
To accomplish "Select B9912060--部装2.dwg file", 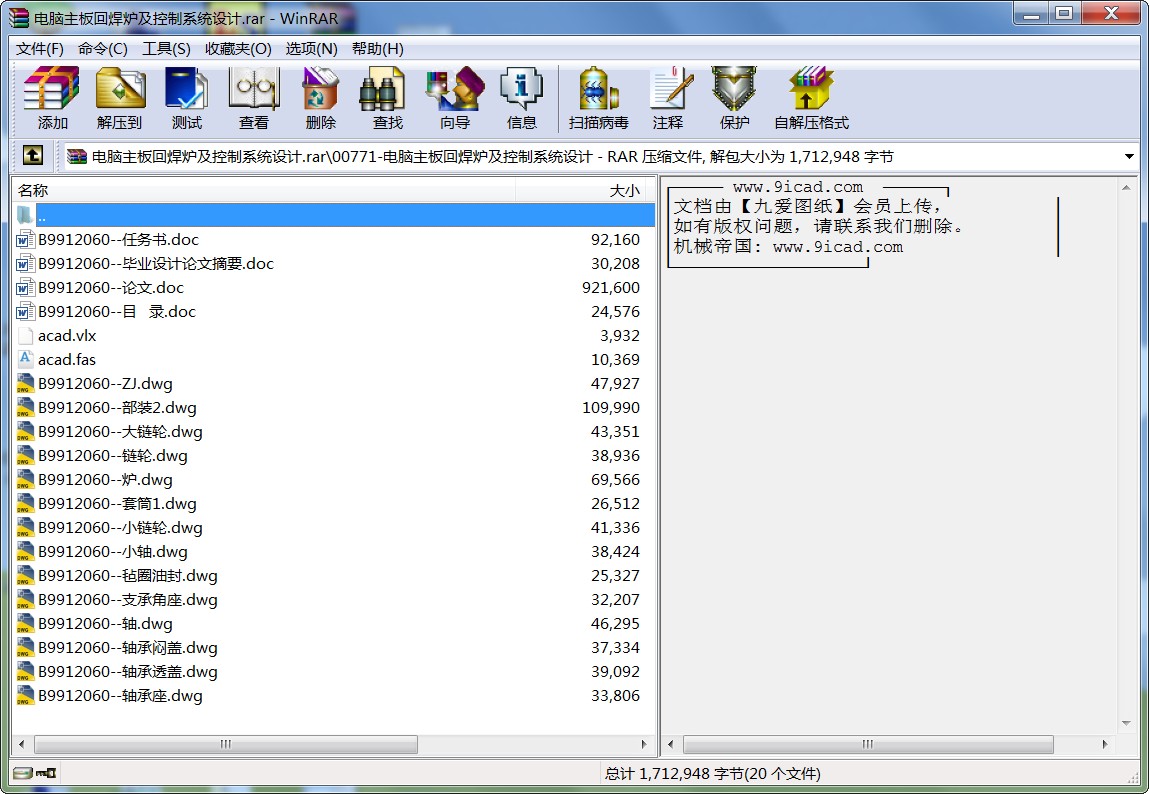I will point(117,408).
